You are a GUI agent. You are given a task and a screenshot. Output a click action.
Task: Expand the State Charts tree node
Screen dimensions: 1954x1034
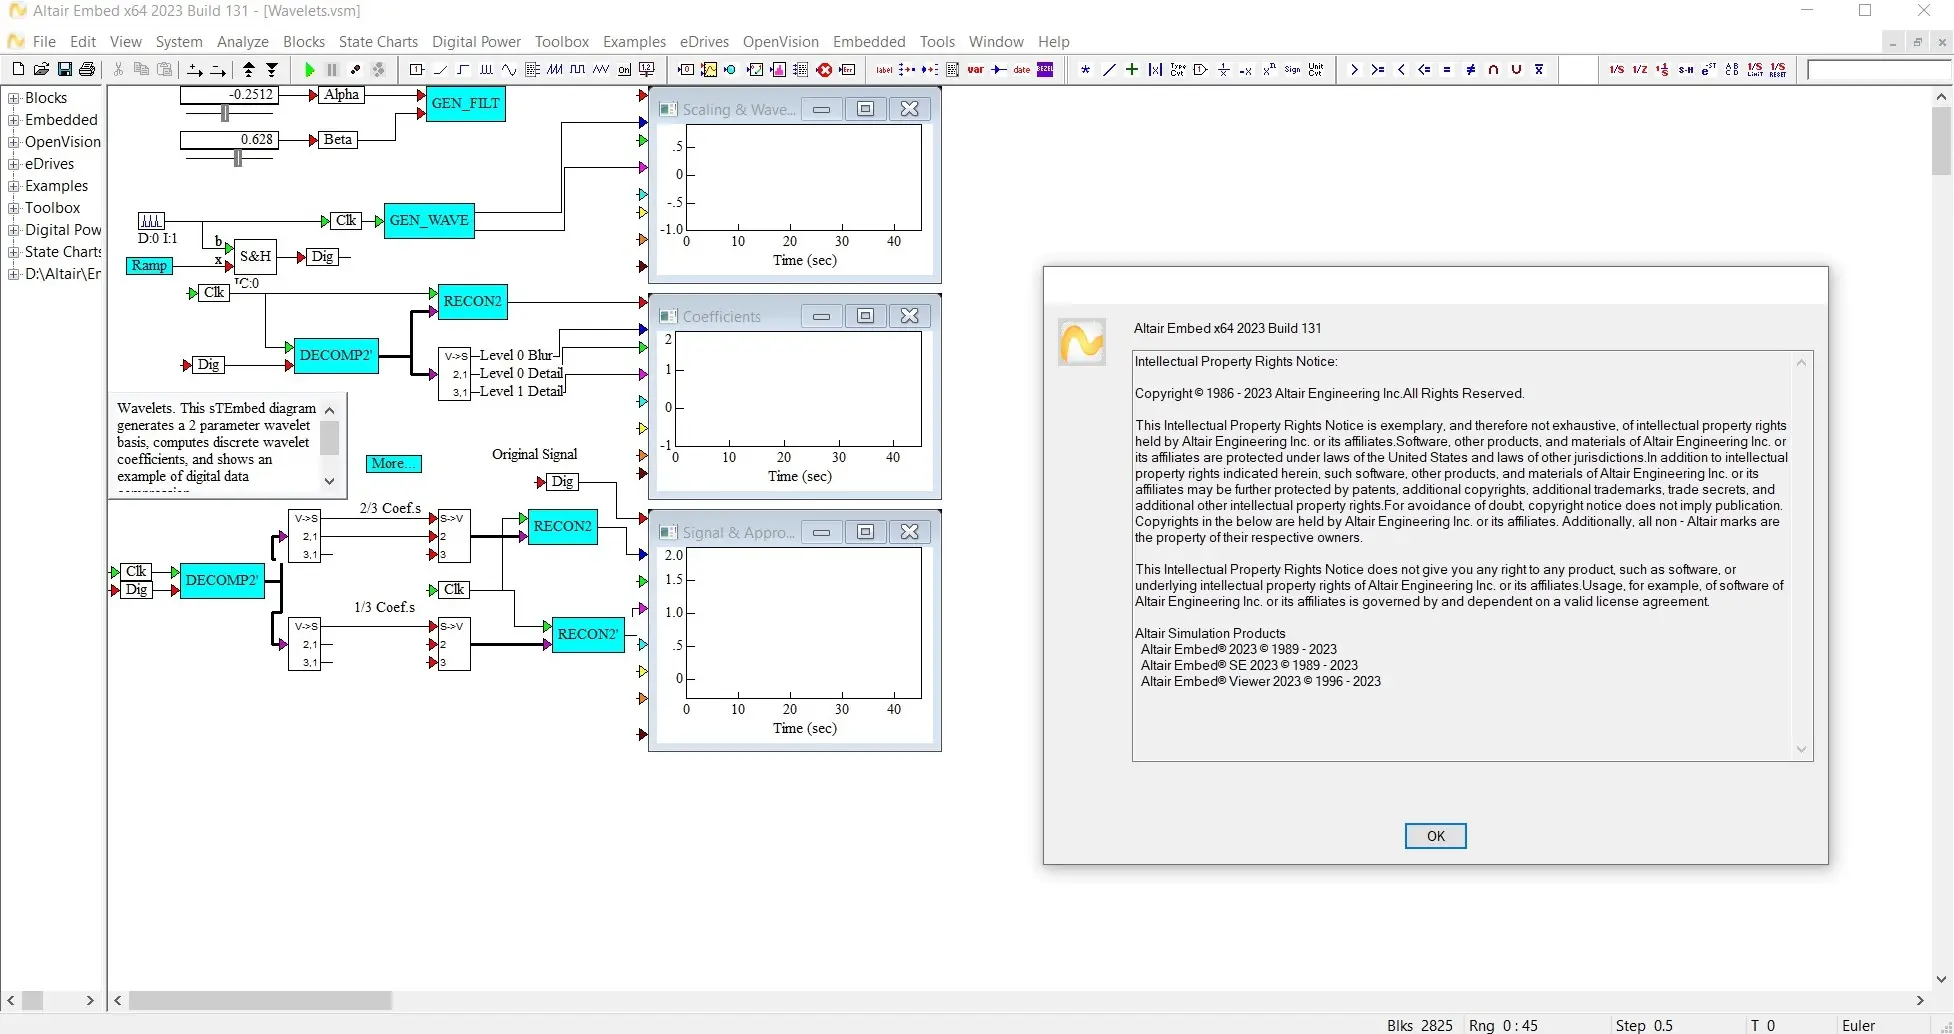tap(14, 252)
